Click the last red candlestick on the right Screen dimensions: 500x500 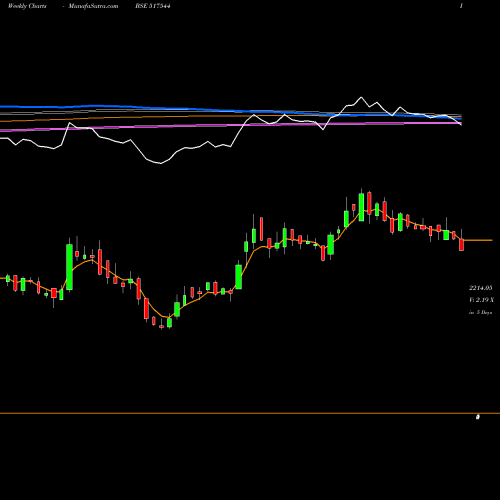pos(462,244)
